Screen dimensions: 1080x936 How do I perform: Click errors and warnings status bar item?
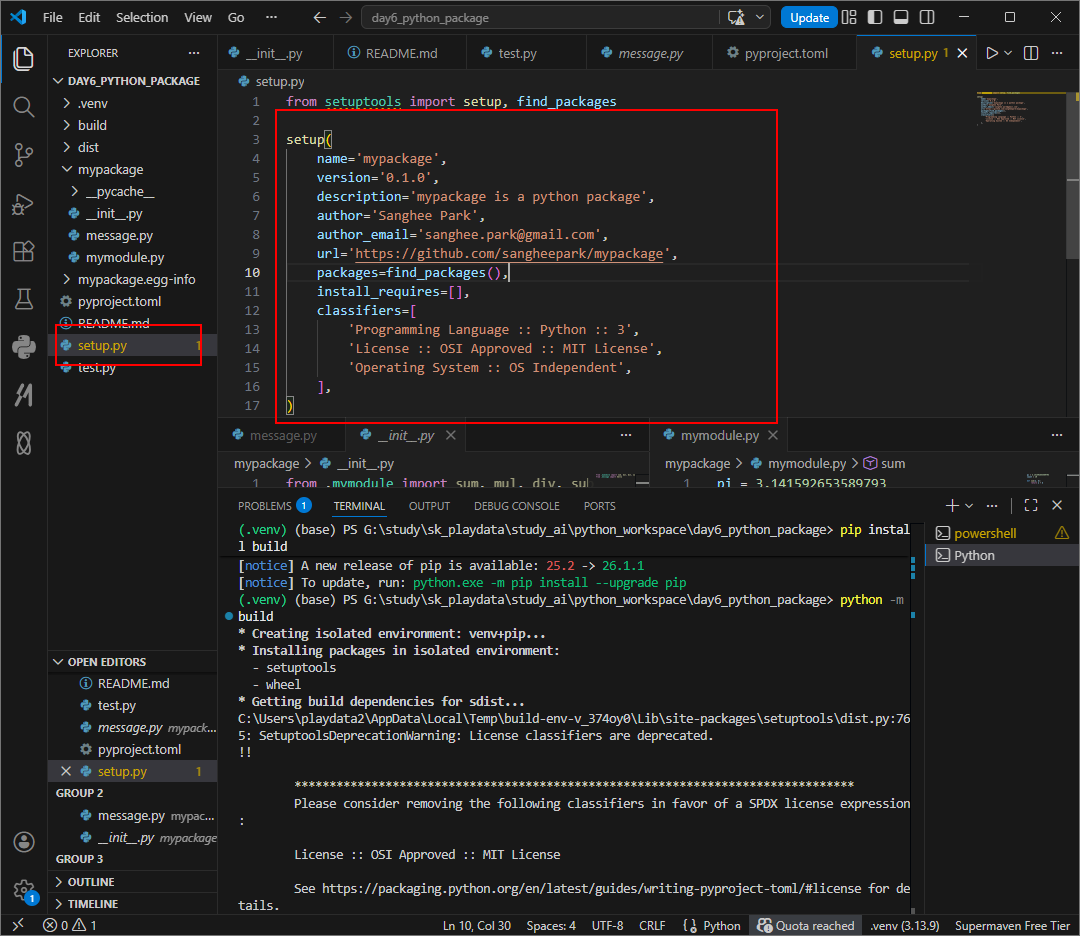(x=70, y=926)
